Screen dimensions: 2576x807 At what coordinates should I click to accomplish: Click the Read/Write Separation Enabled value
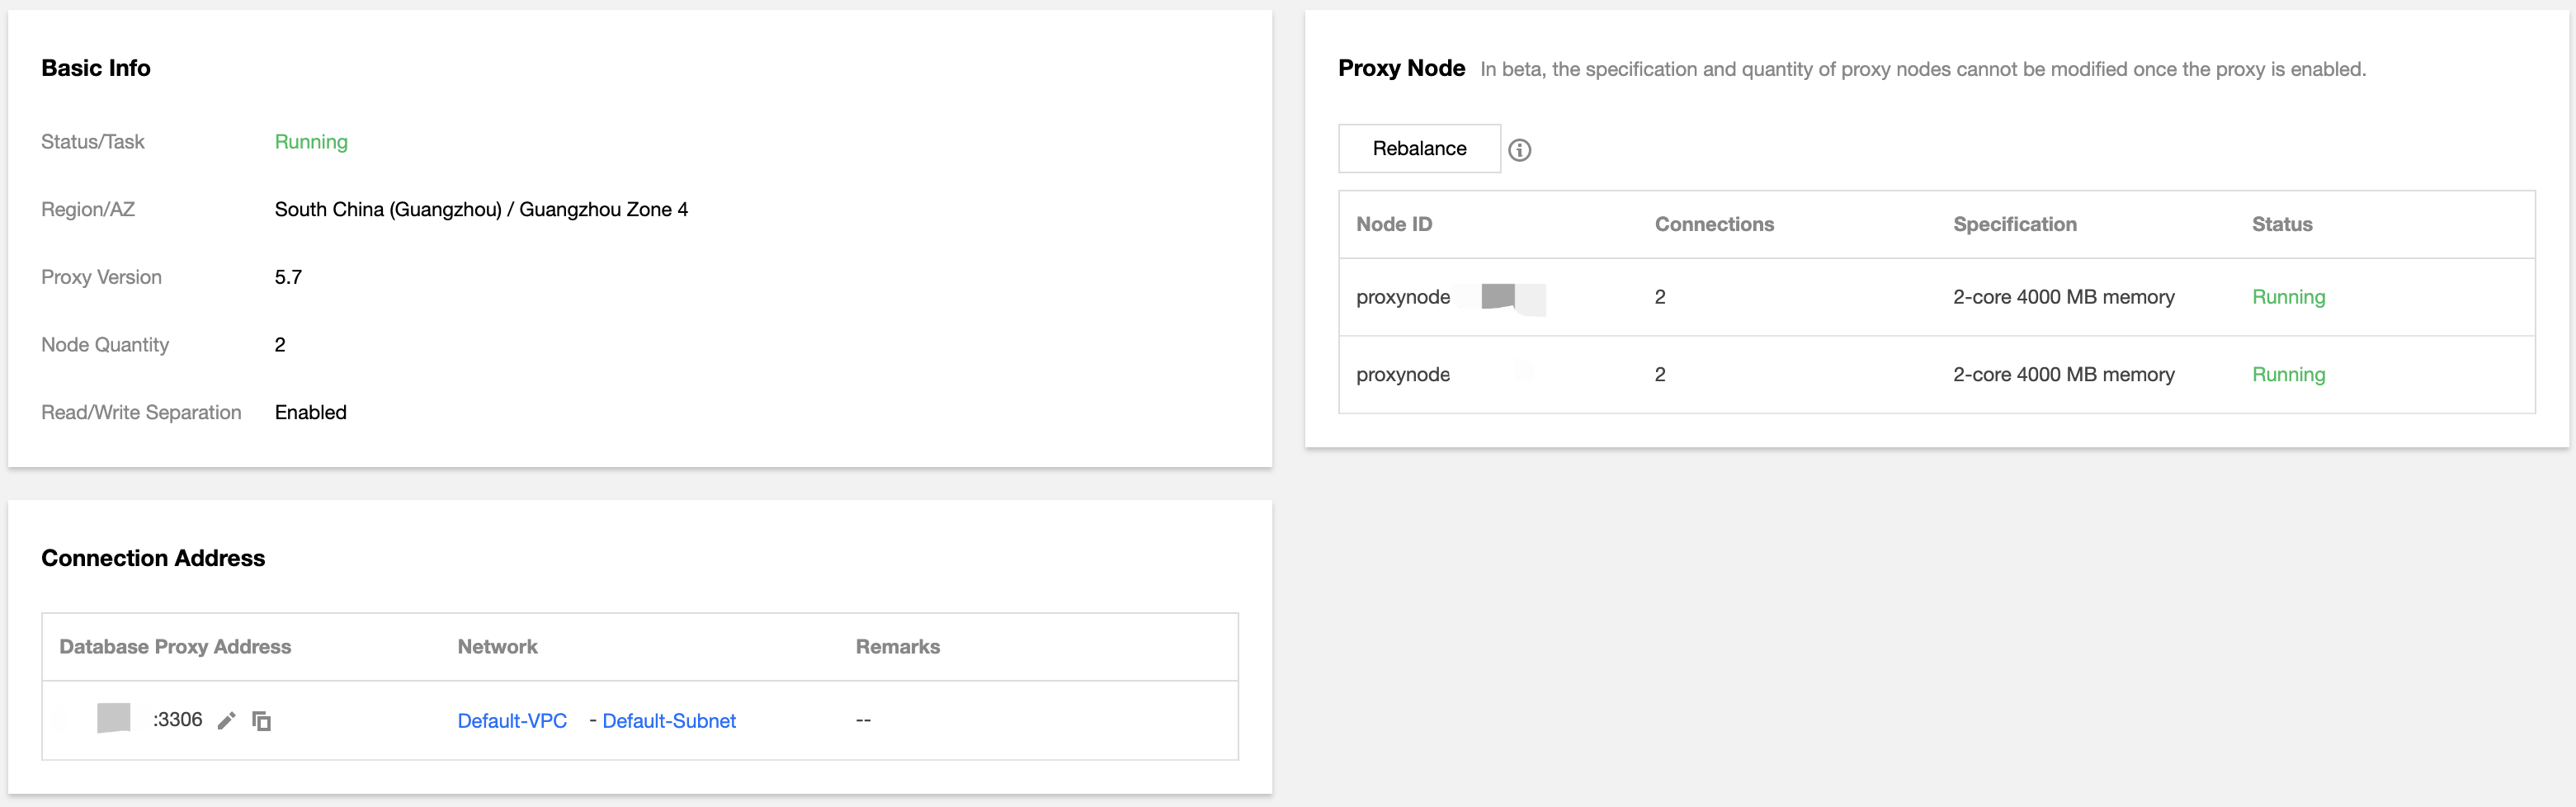point(311,413)
